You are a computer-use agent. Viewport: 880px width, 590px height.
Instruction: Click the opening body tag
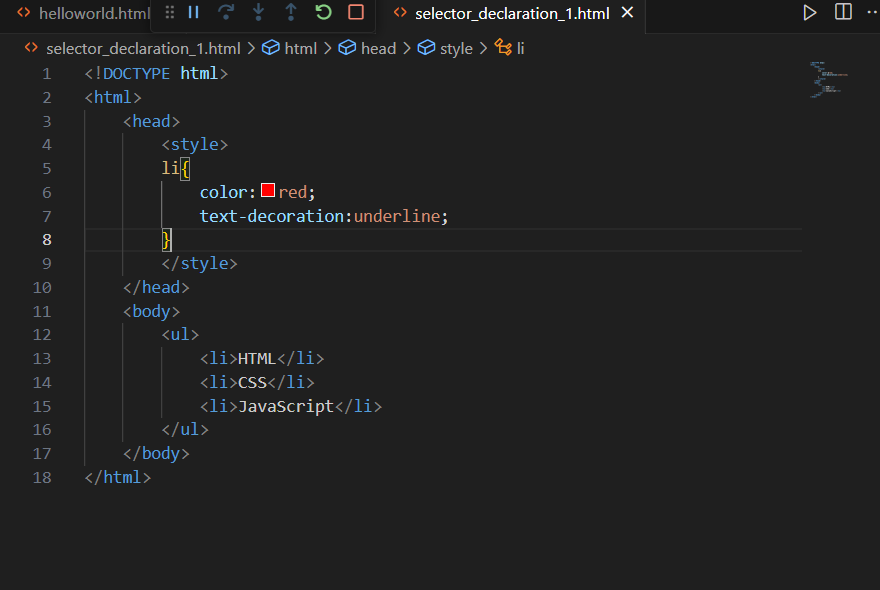coord(152,312)
